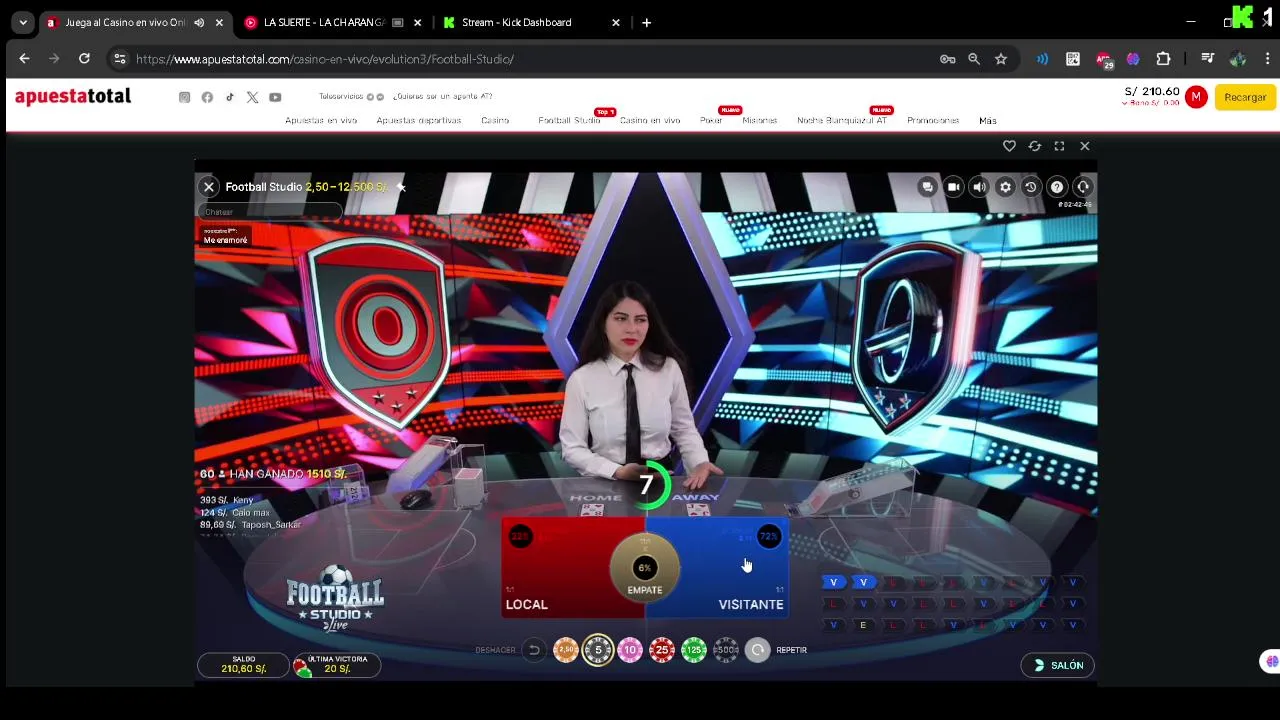This screenshot has width=1280, height=720.
Task: Open Promociones menu item
Action: (x=933, y=120)
